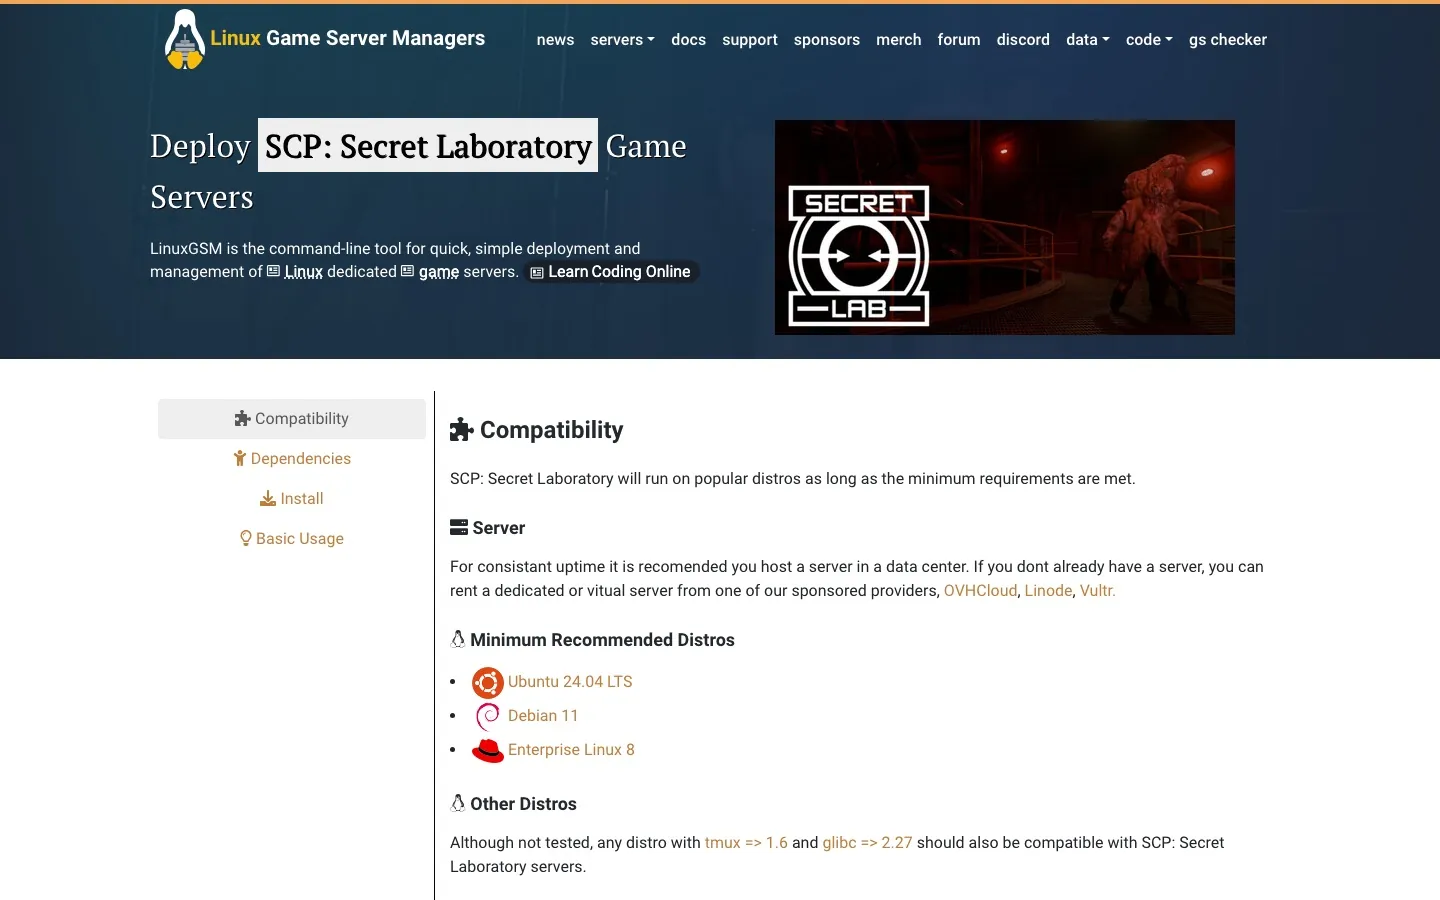The width and height of the screenshot is (1440, 900).
Task: Open the forum link
Action: (x=959, y=40)
